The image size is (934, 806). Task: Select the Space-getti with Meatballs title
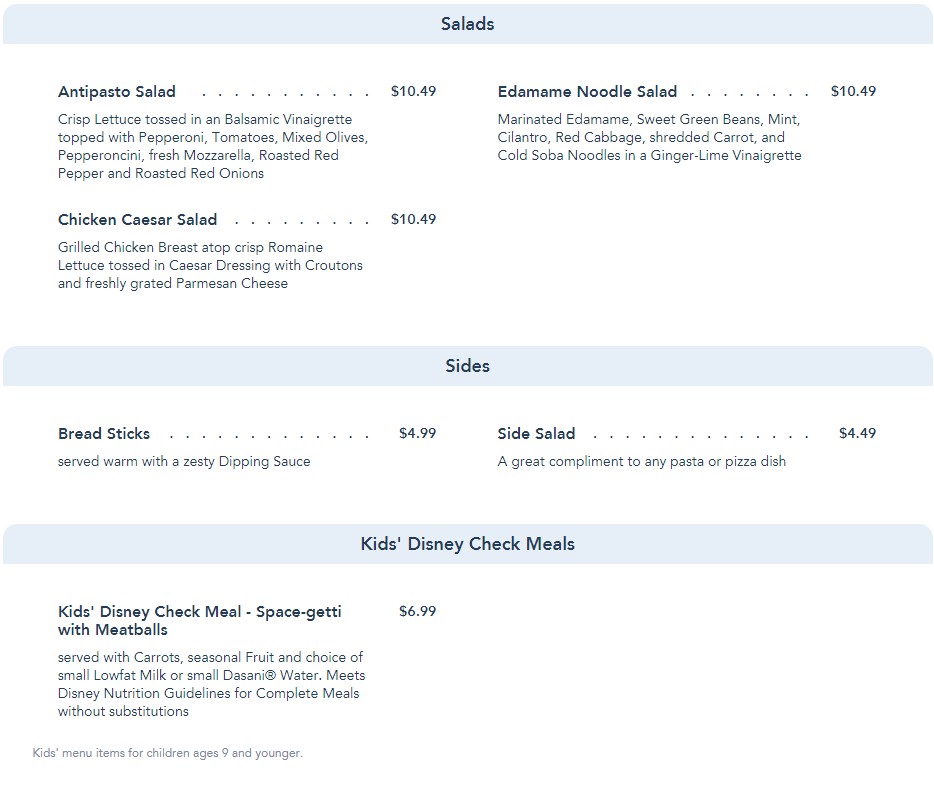(199, 621)
